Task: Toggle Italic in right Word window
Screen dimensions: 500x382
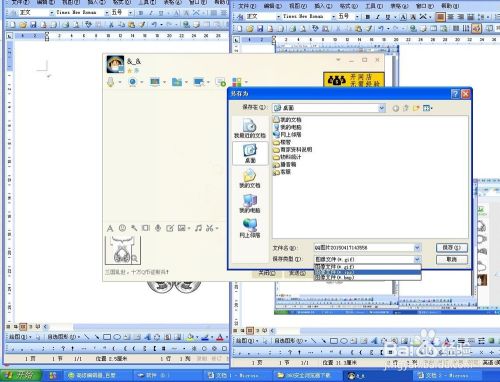Action: [x=378, y=16]
